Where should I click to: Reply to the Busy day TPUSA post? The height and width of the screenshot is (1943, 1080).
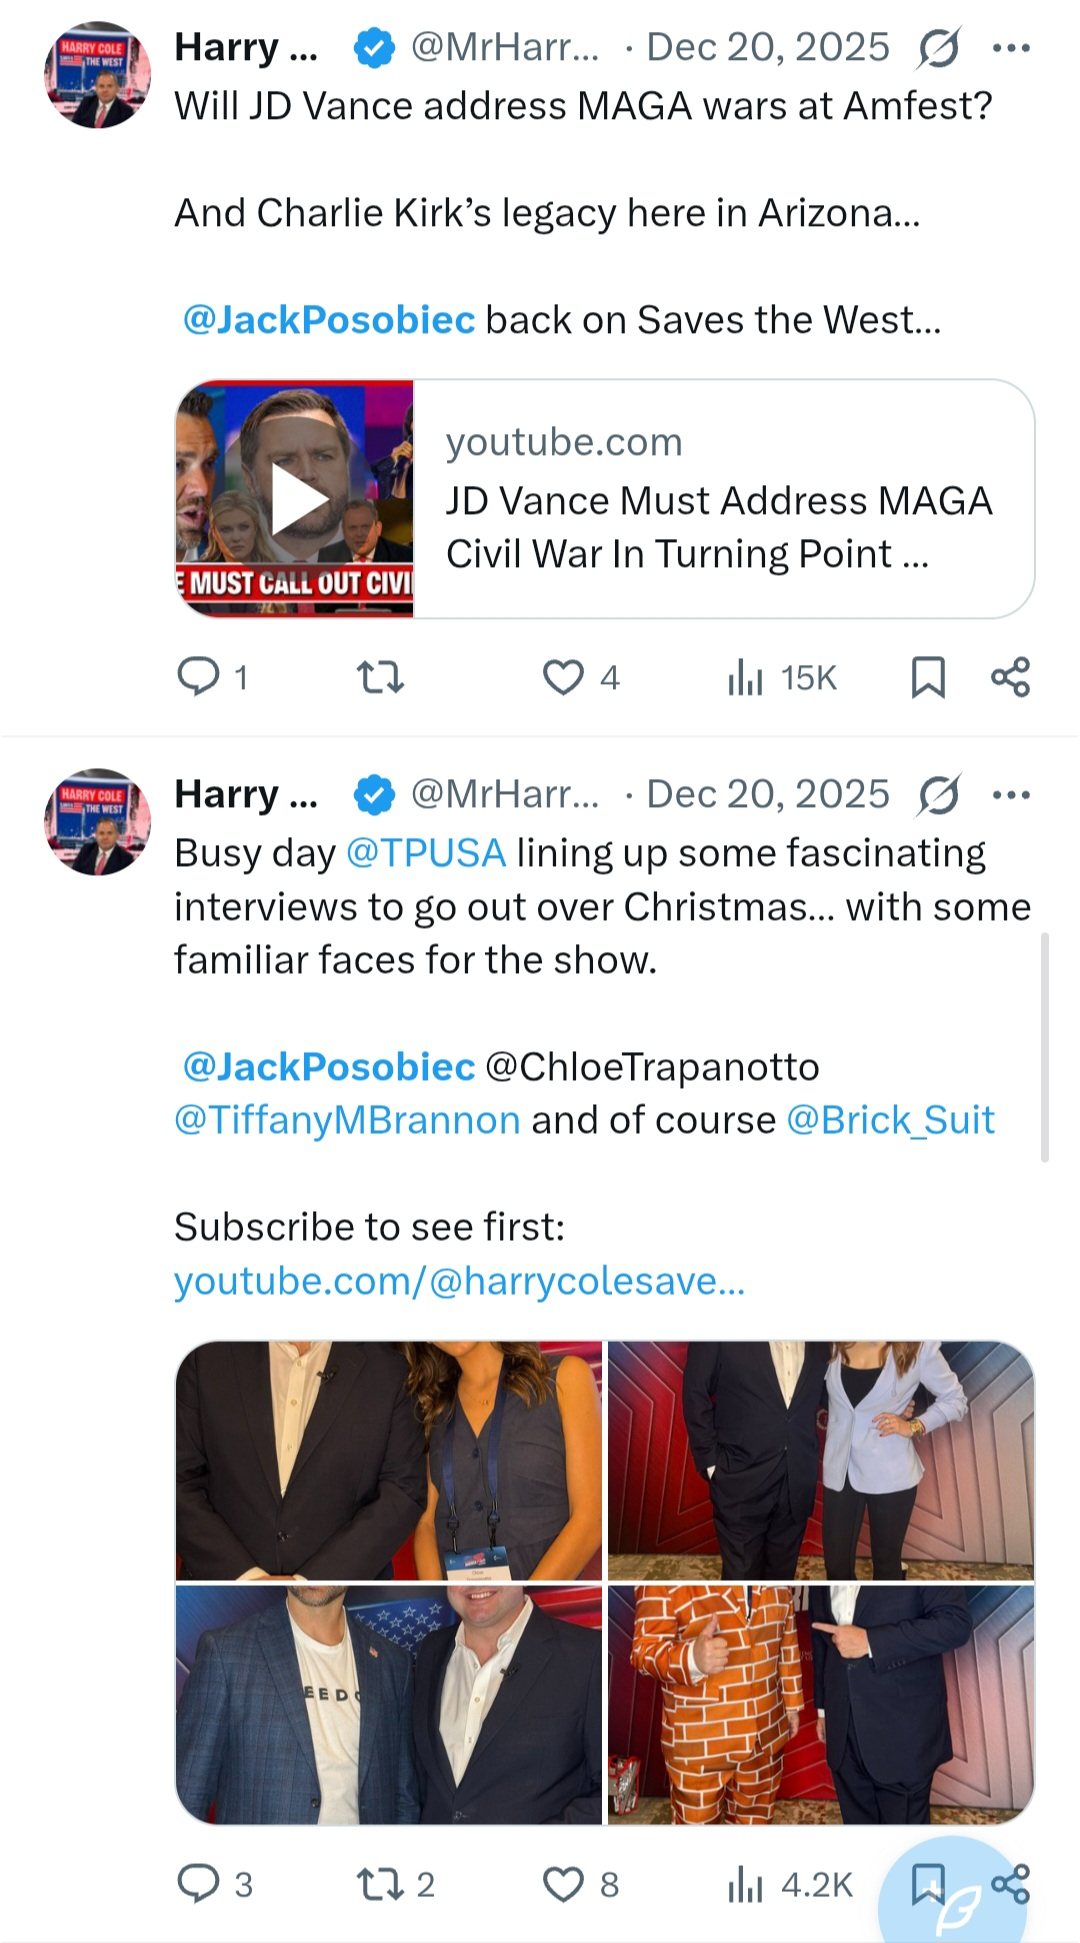point(198,1884)
